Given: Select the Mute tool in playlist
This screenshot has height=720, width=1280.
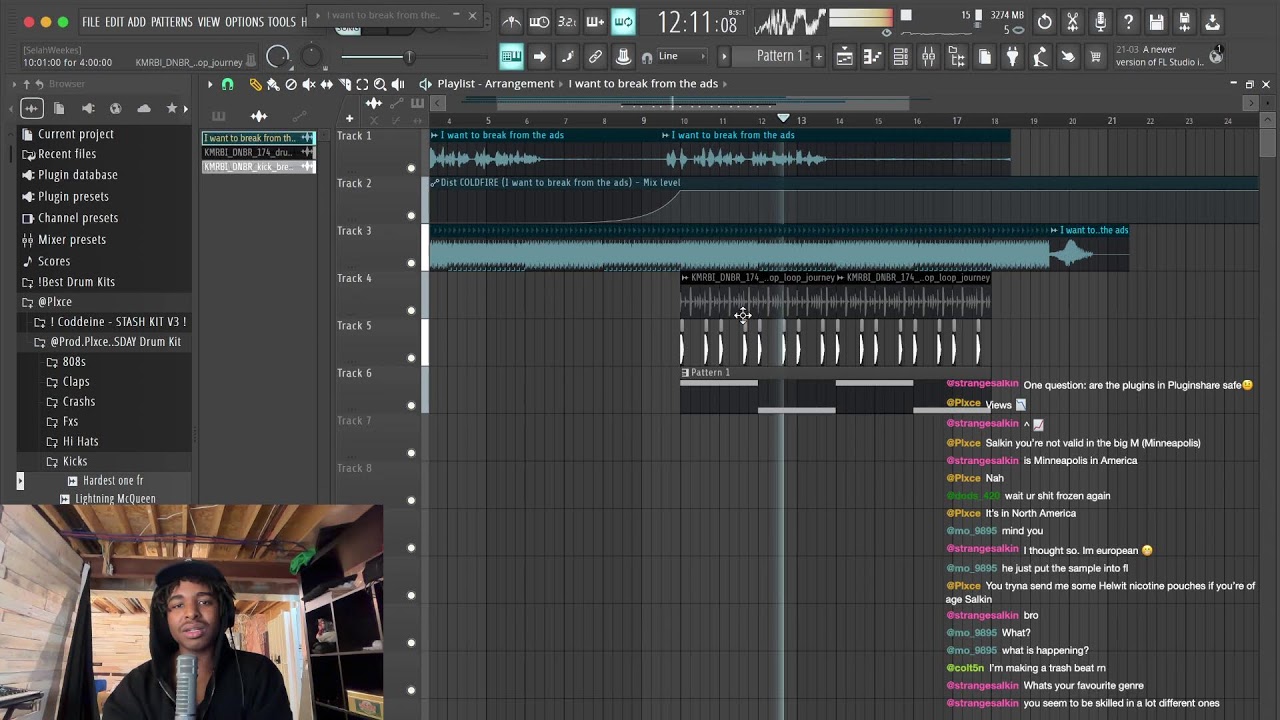Looking at the screenshot, I should (x=309, y=85).
